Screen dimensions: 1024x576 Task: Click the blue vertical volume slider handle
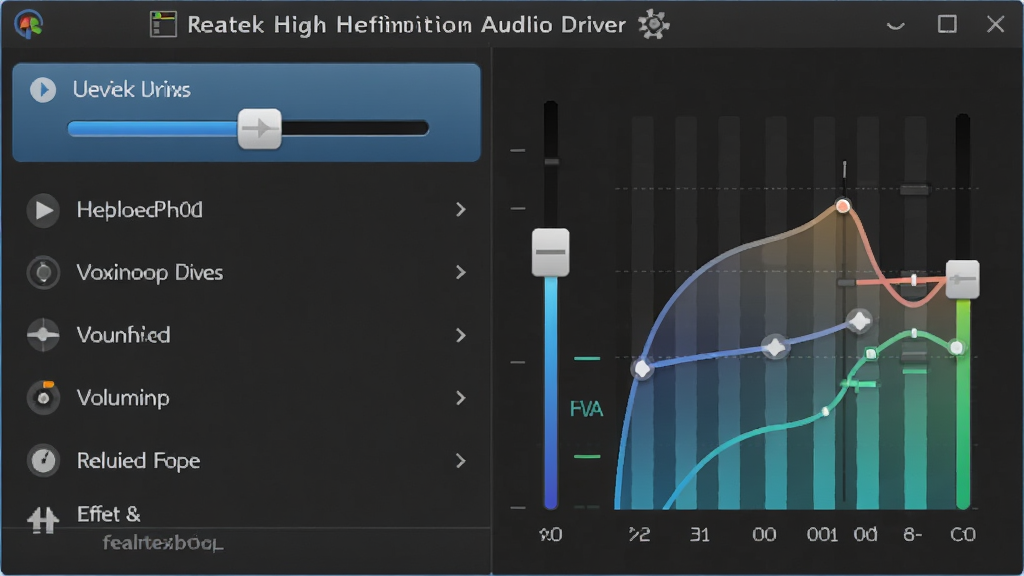point(551,252)
